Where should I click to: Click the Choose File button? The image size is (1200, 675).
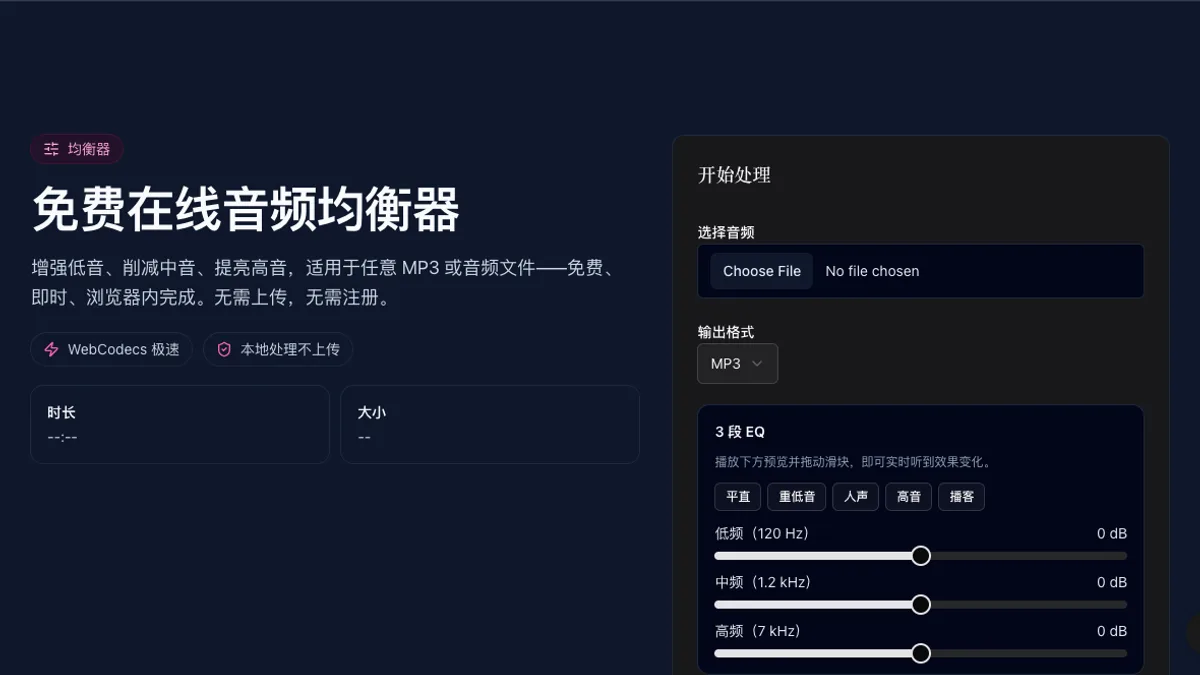(x=762, y=271)
